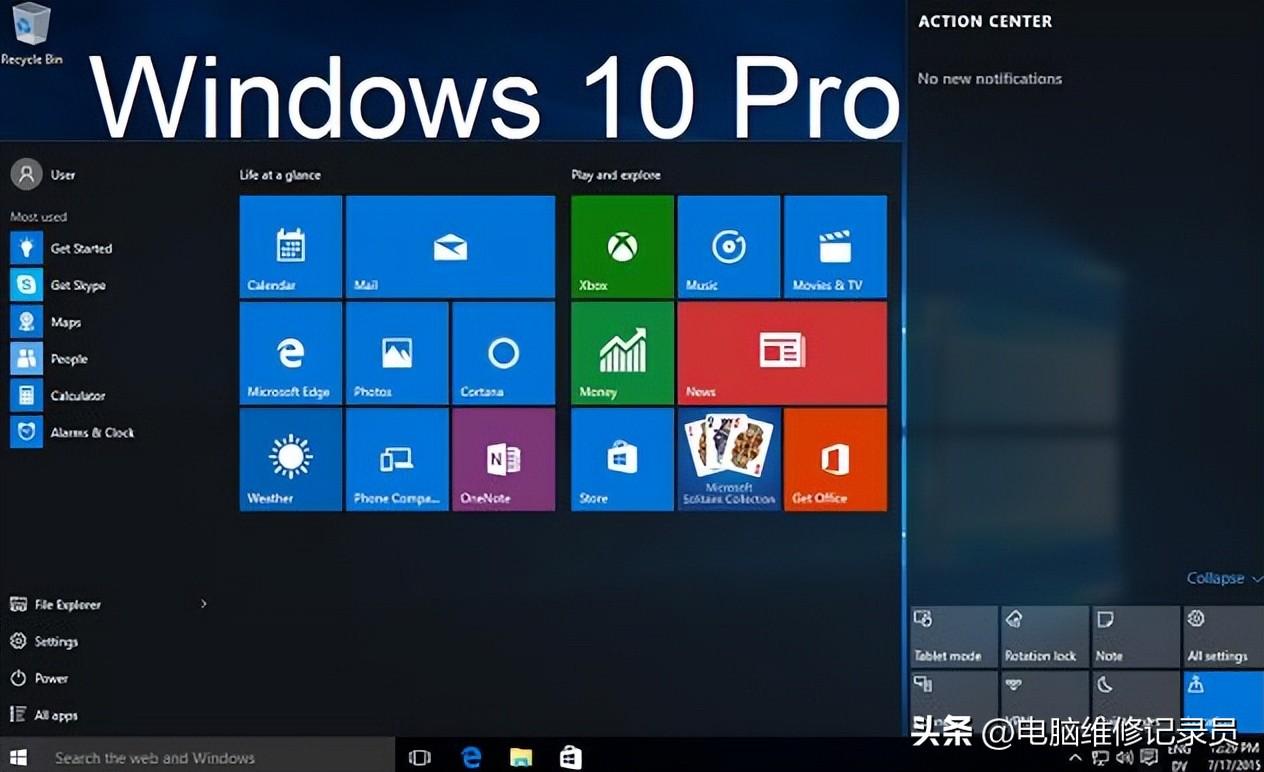Click the Windows Start button
Screen dimensions: 1264x772
[18, 757]
